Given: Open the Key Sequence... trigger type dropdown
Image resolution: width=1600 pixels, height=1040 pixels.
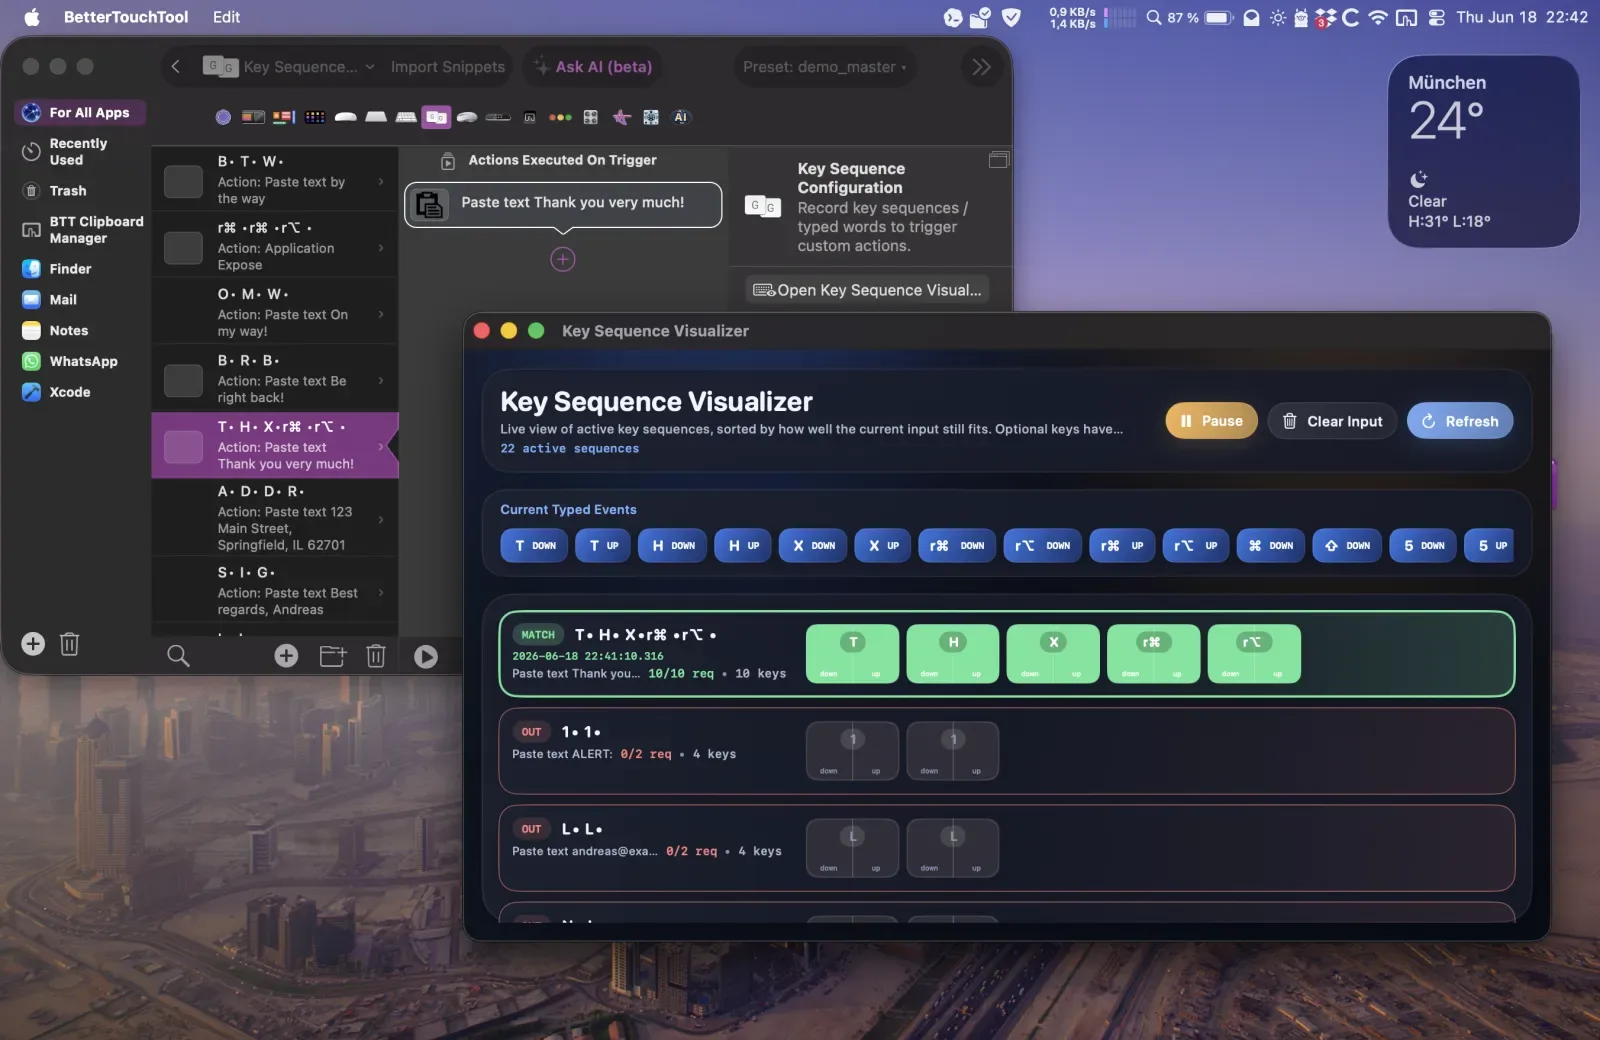Looking at the screenshot, I should pos(289,67).
